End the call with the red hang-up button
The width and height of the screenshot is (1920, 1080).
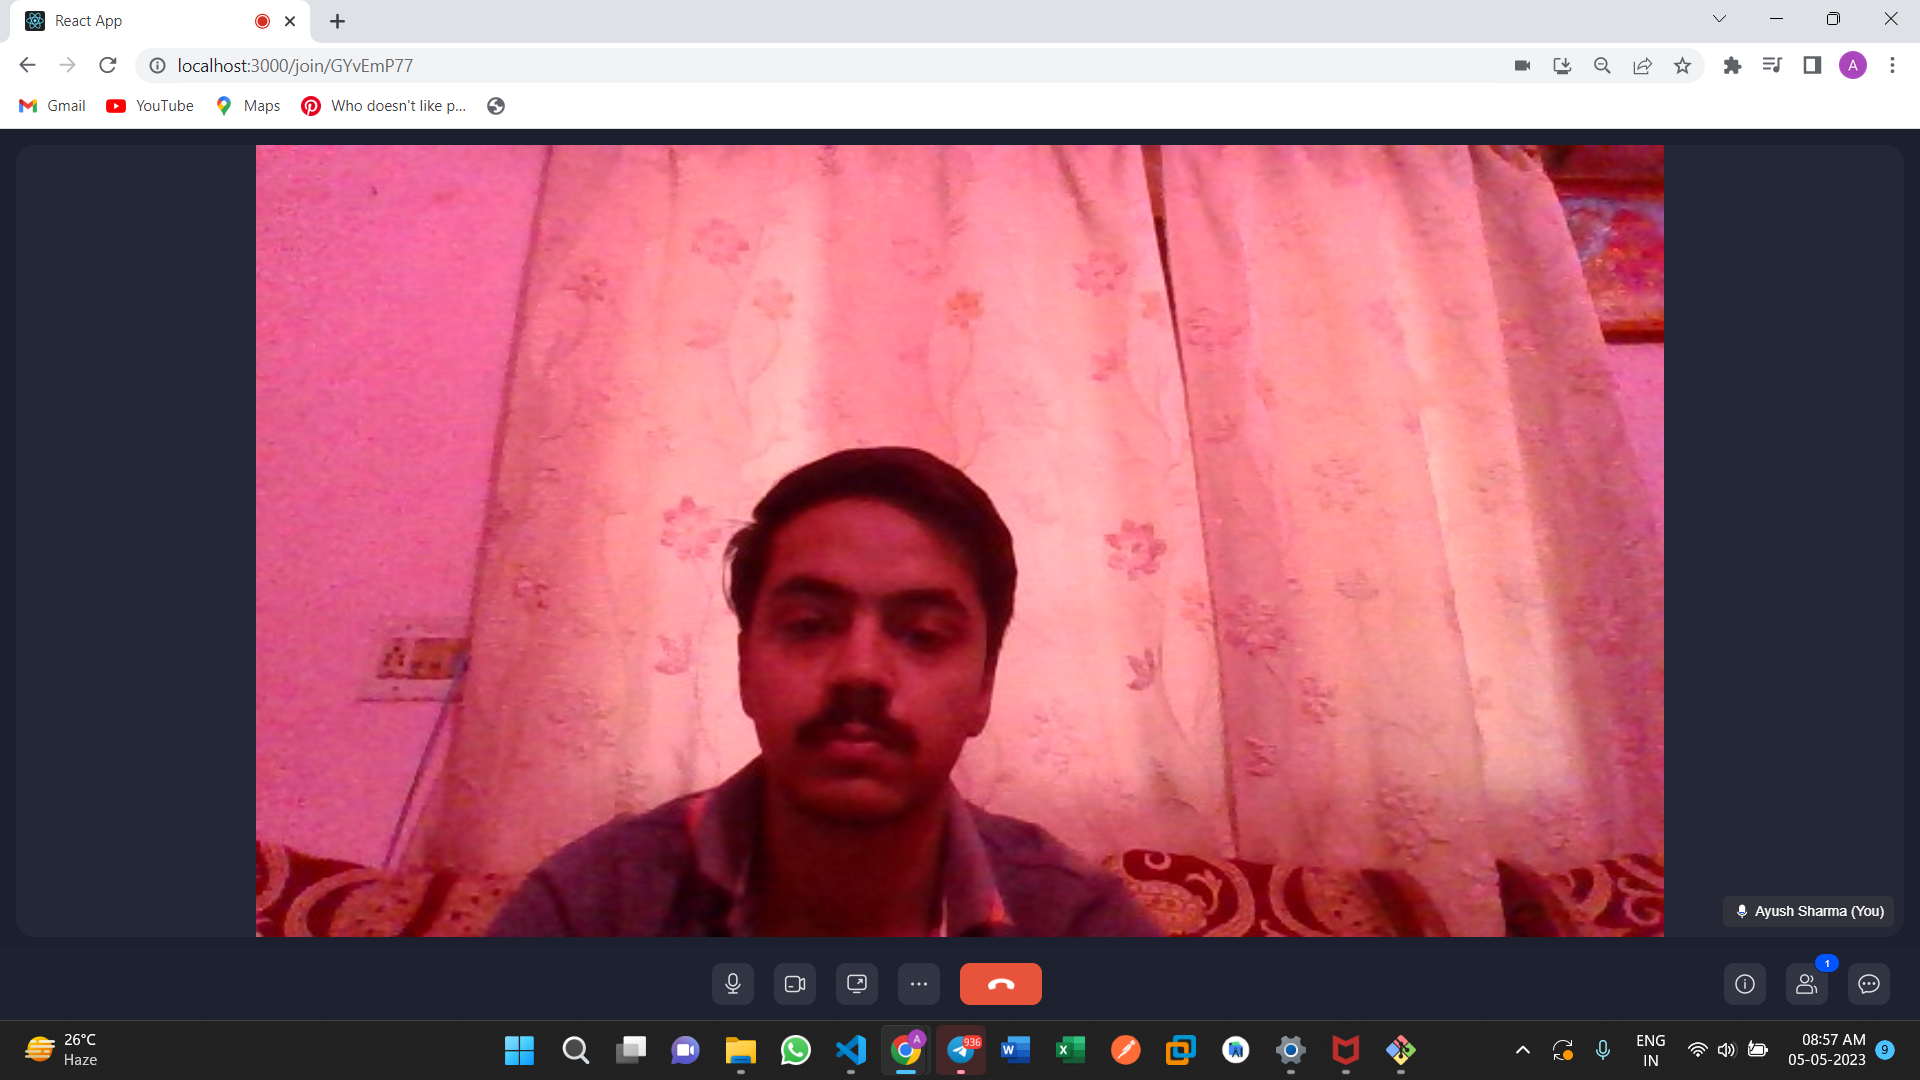tap(1000, 983)
